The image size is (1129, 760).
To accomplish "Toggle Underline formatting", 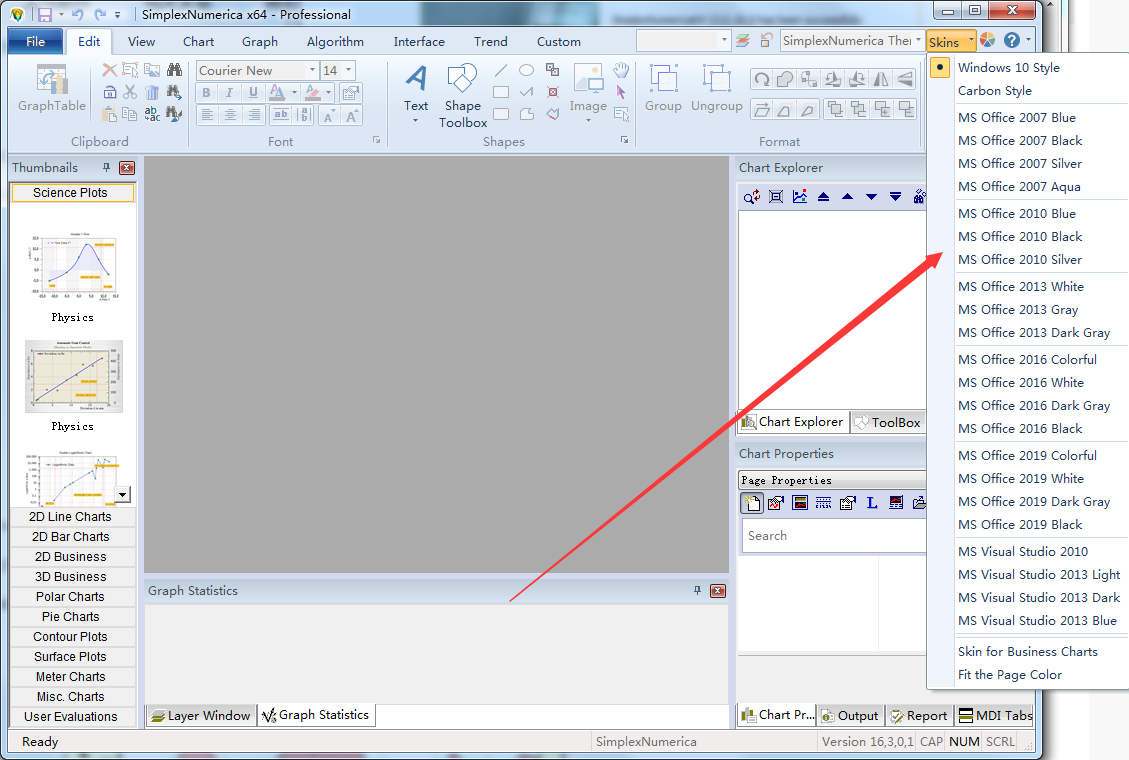I will coord(253,92).
